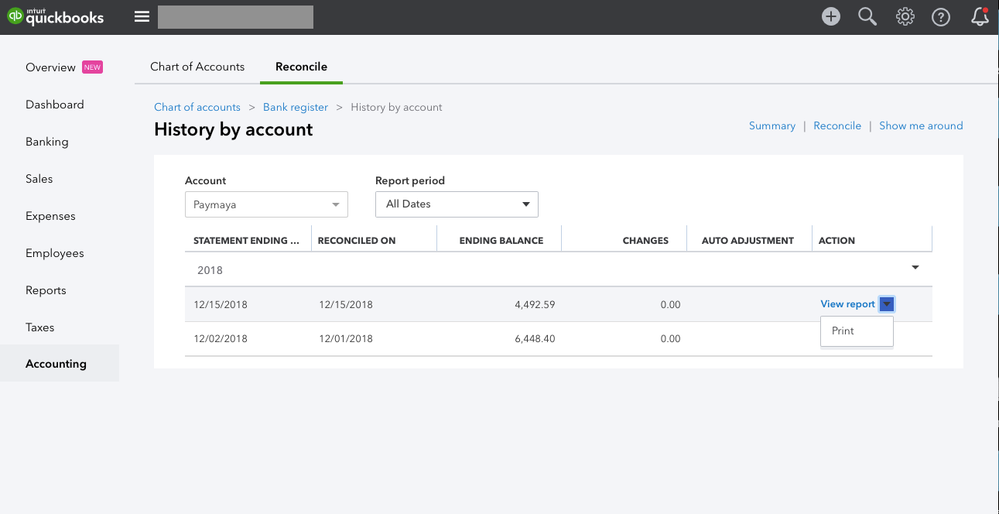Open the search magnifier icon
999x514 pixels.
click(x=867, y=17)
